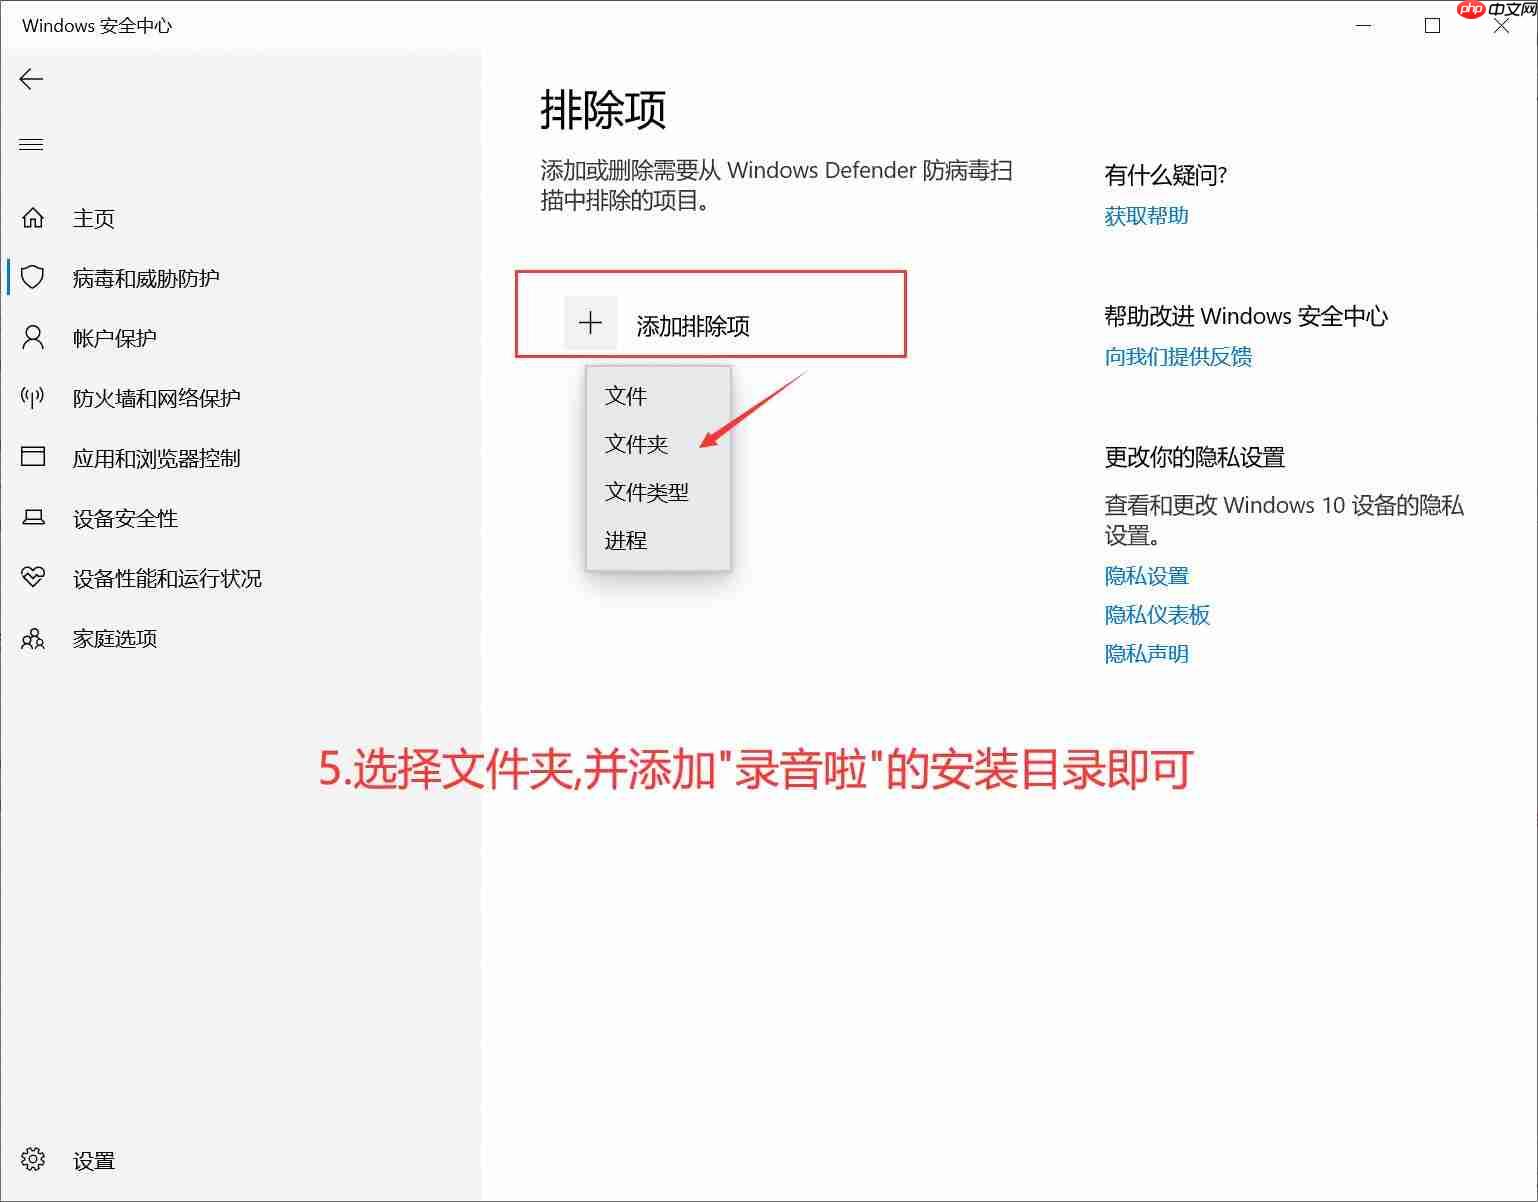1538x1202 pixels.
Task: Select 文件类型 exclusion option
Action: (x=646, y=492)
